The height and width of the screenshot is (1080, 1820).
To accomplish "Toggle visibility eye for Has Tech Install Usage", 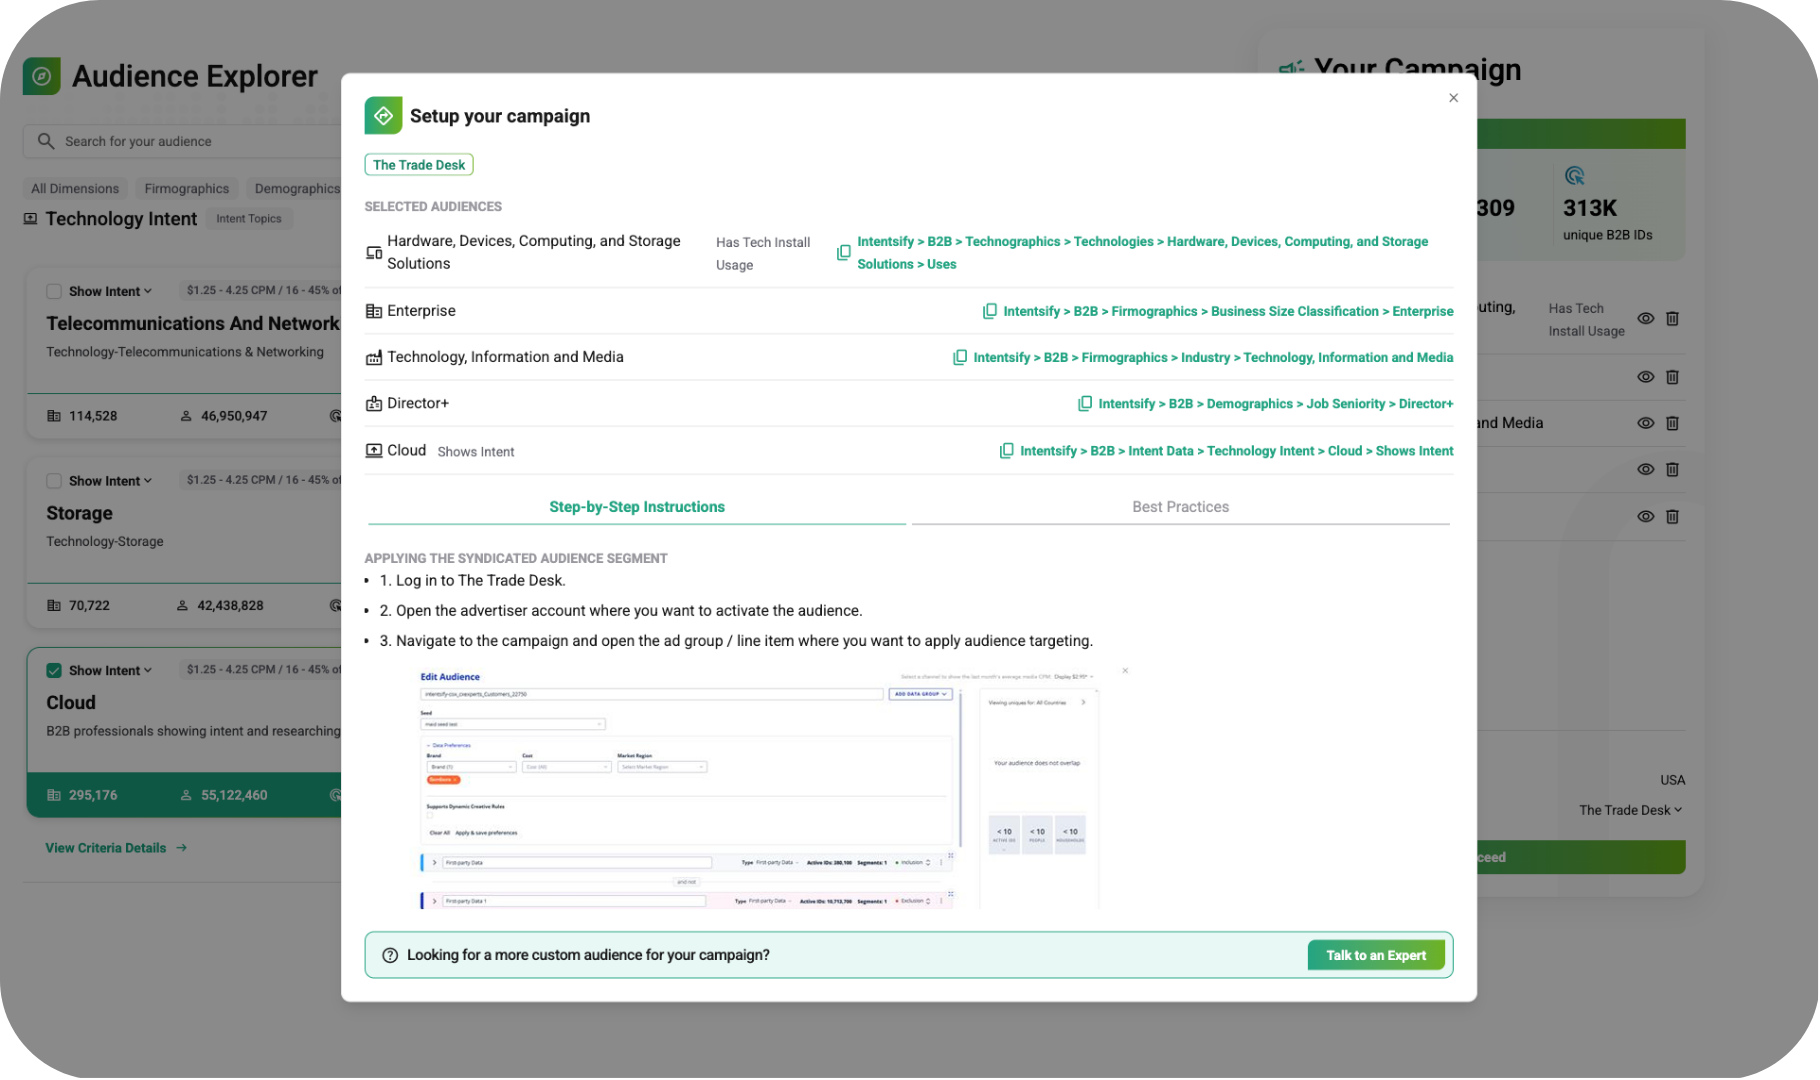I will coord(1645,319).
